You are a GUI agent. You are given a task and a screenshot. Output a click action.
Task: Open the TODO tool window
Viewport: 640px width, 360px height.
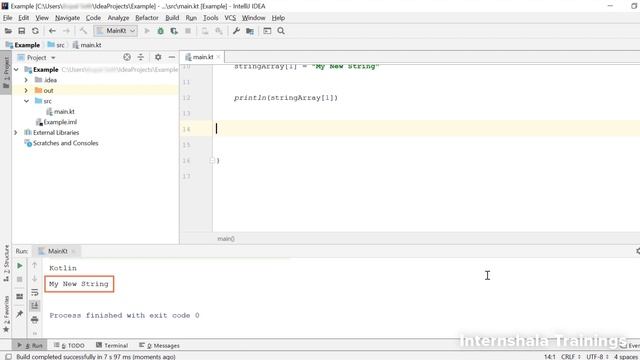point(69,345)
